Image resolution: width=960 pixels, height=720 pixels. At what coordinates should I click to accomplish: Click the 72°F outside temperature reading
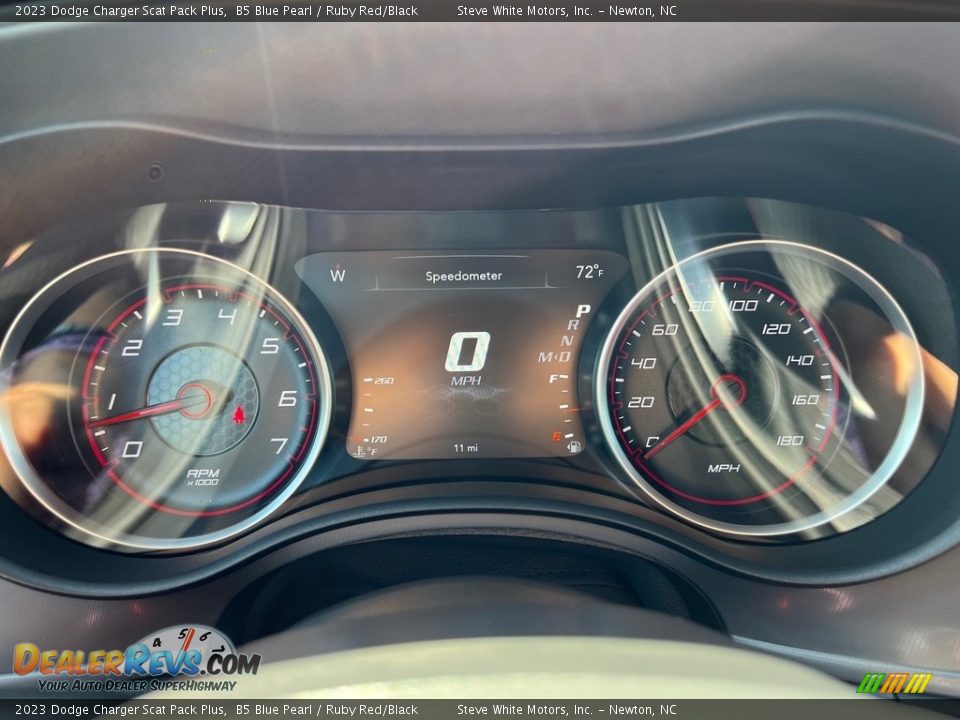(589, 272)
